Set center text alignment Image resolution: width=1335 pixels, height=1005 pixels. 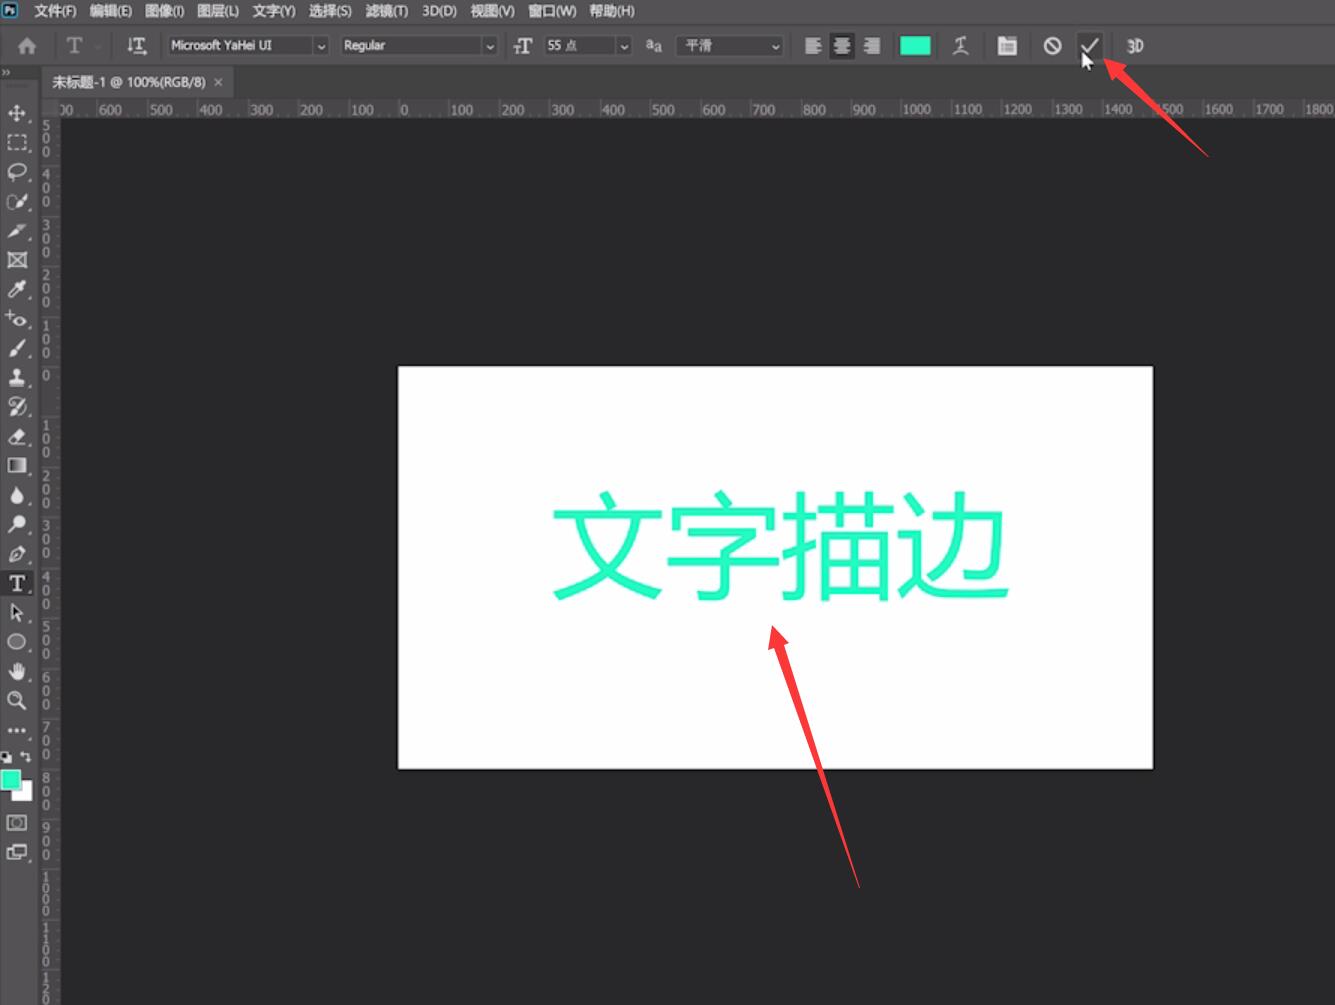pos(842,46)
